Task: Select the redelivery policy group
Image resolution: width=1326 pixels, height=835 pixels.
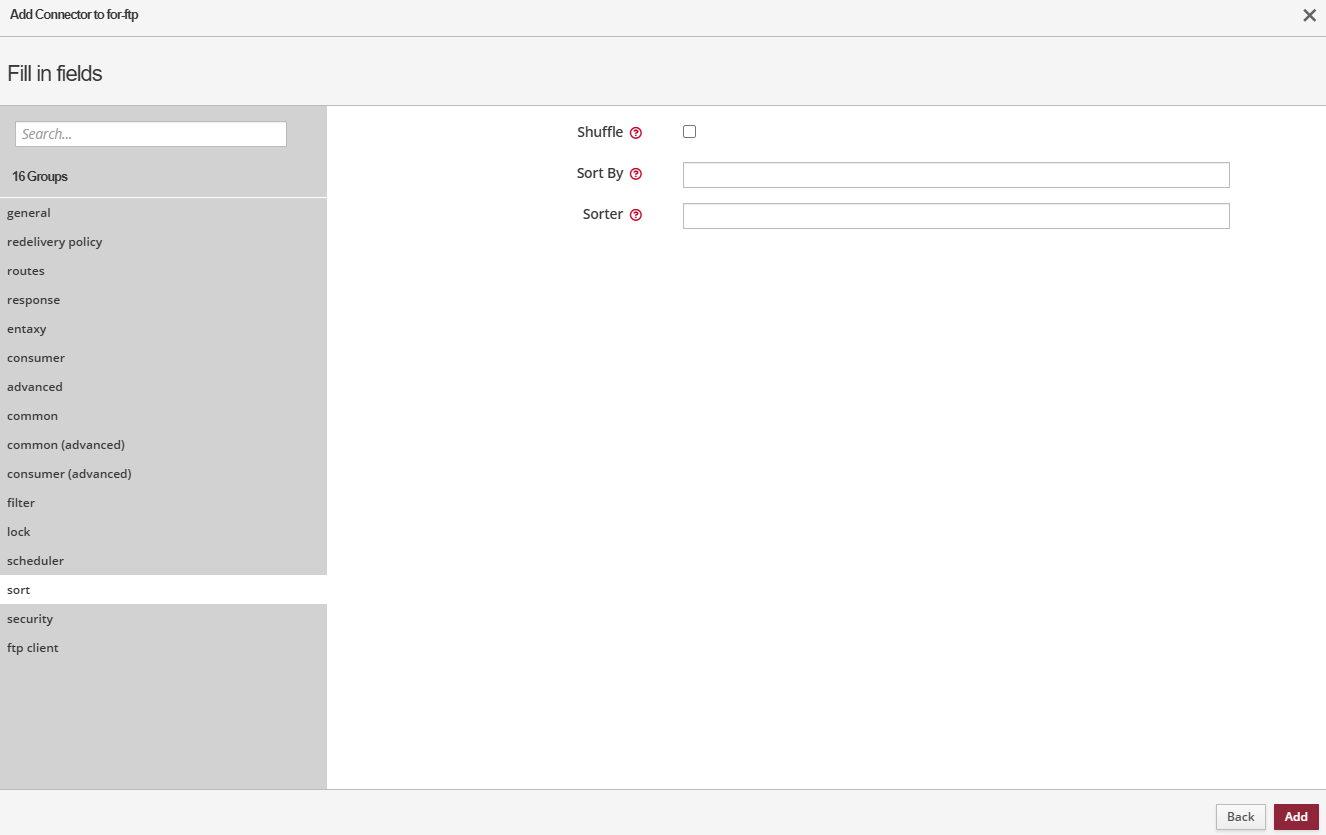Action: (55, 242)
